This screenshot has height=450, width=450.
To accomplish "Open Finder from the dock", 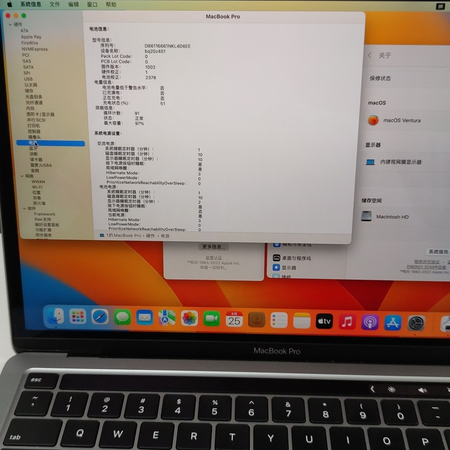I will 55,316.
